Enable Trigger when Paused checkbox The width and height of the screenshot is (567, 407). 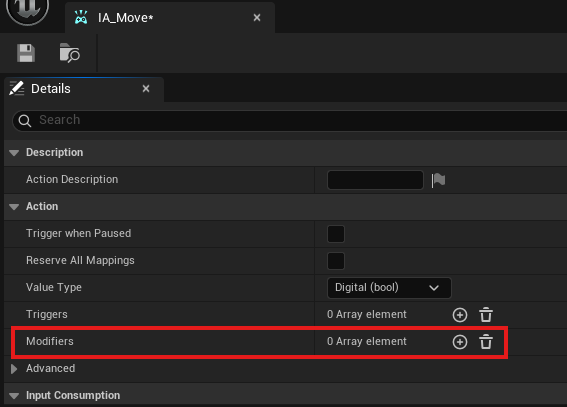coord(336,234)
